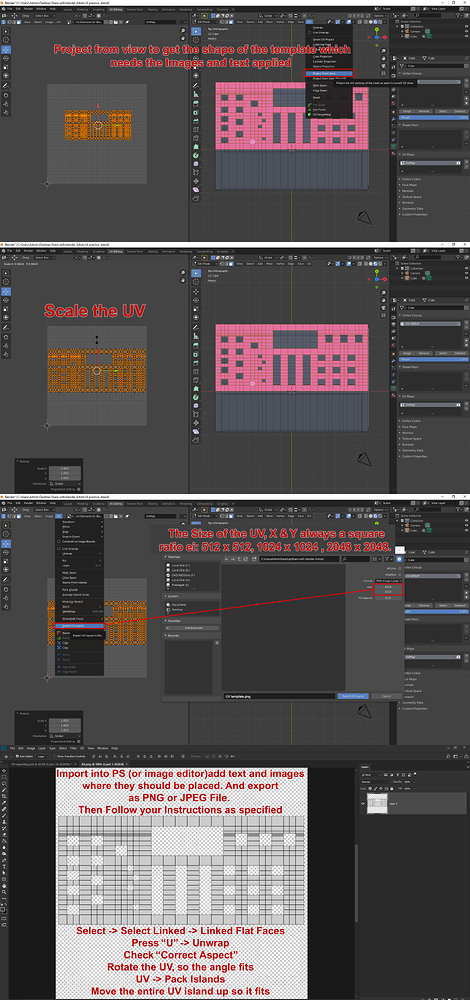Enable Auto-Select checkbox in Photoshop options bar
The height and width of the screenshot is (1000, 470).
17,756
